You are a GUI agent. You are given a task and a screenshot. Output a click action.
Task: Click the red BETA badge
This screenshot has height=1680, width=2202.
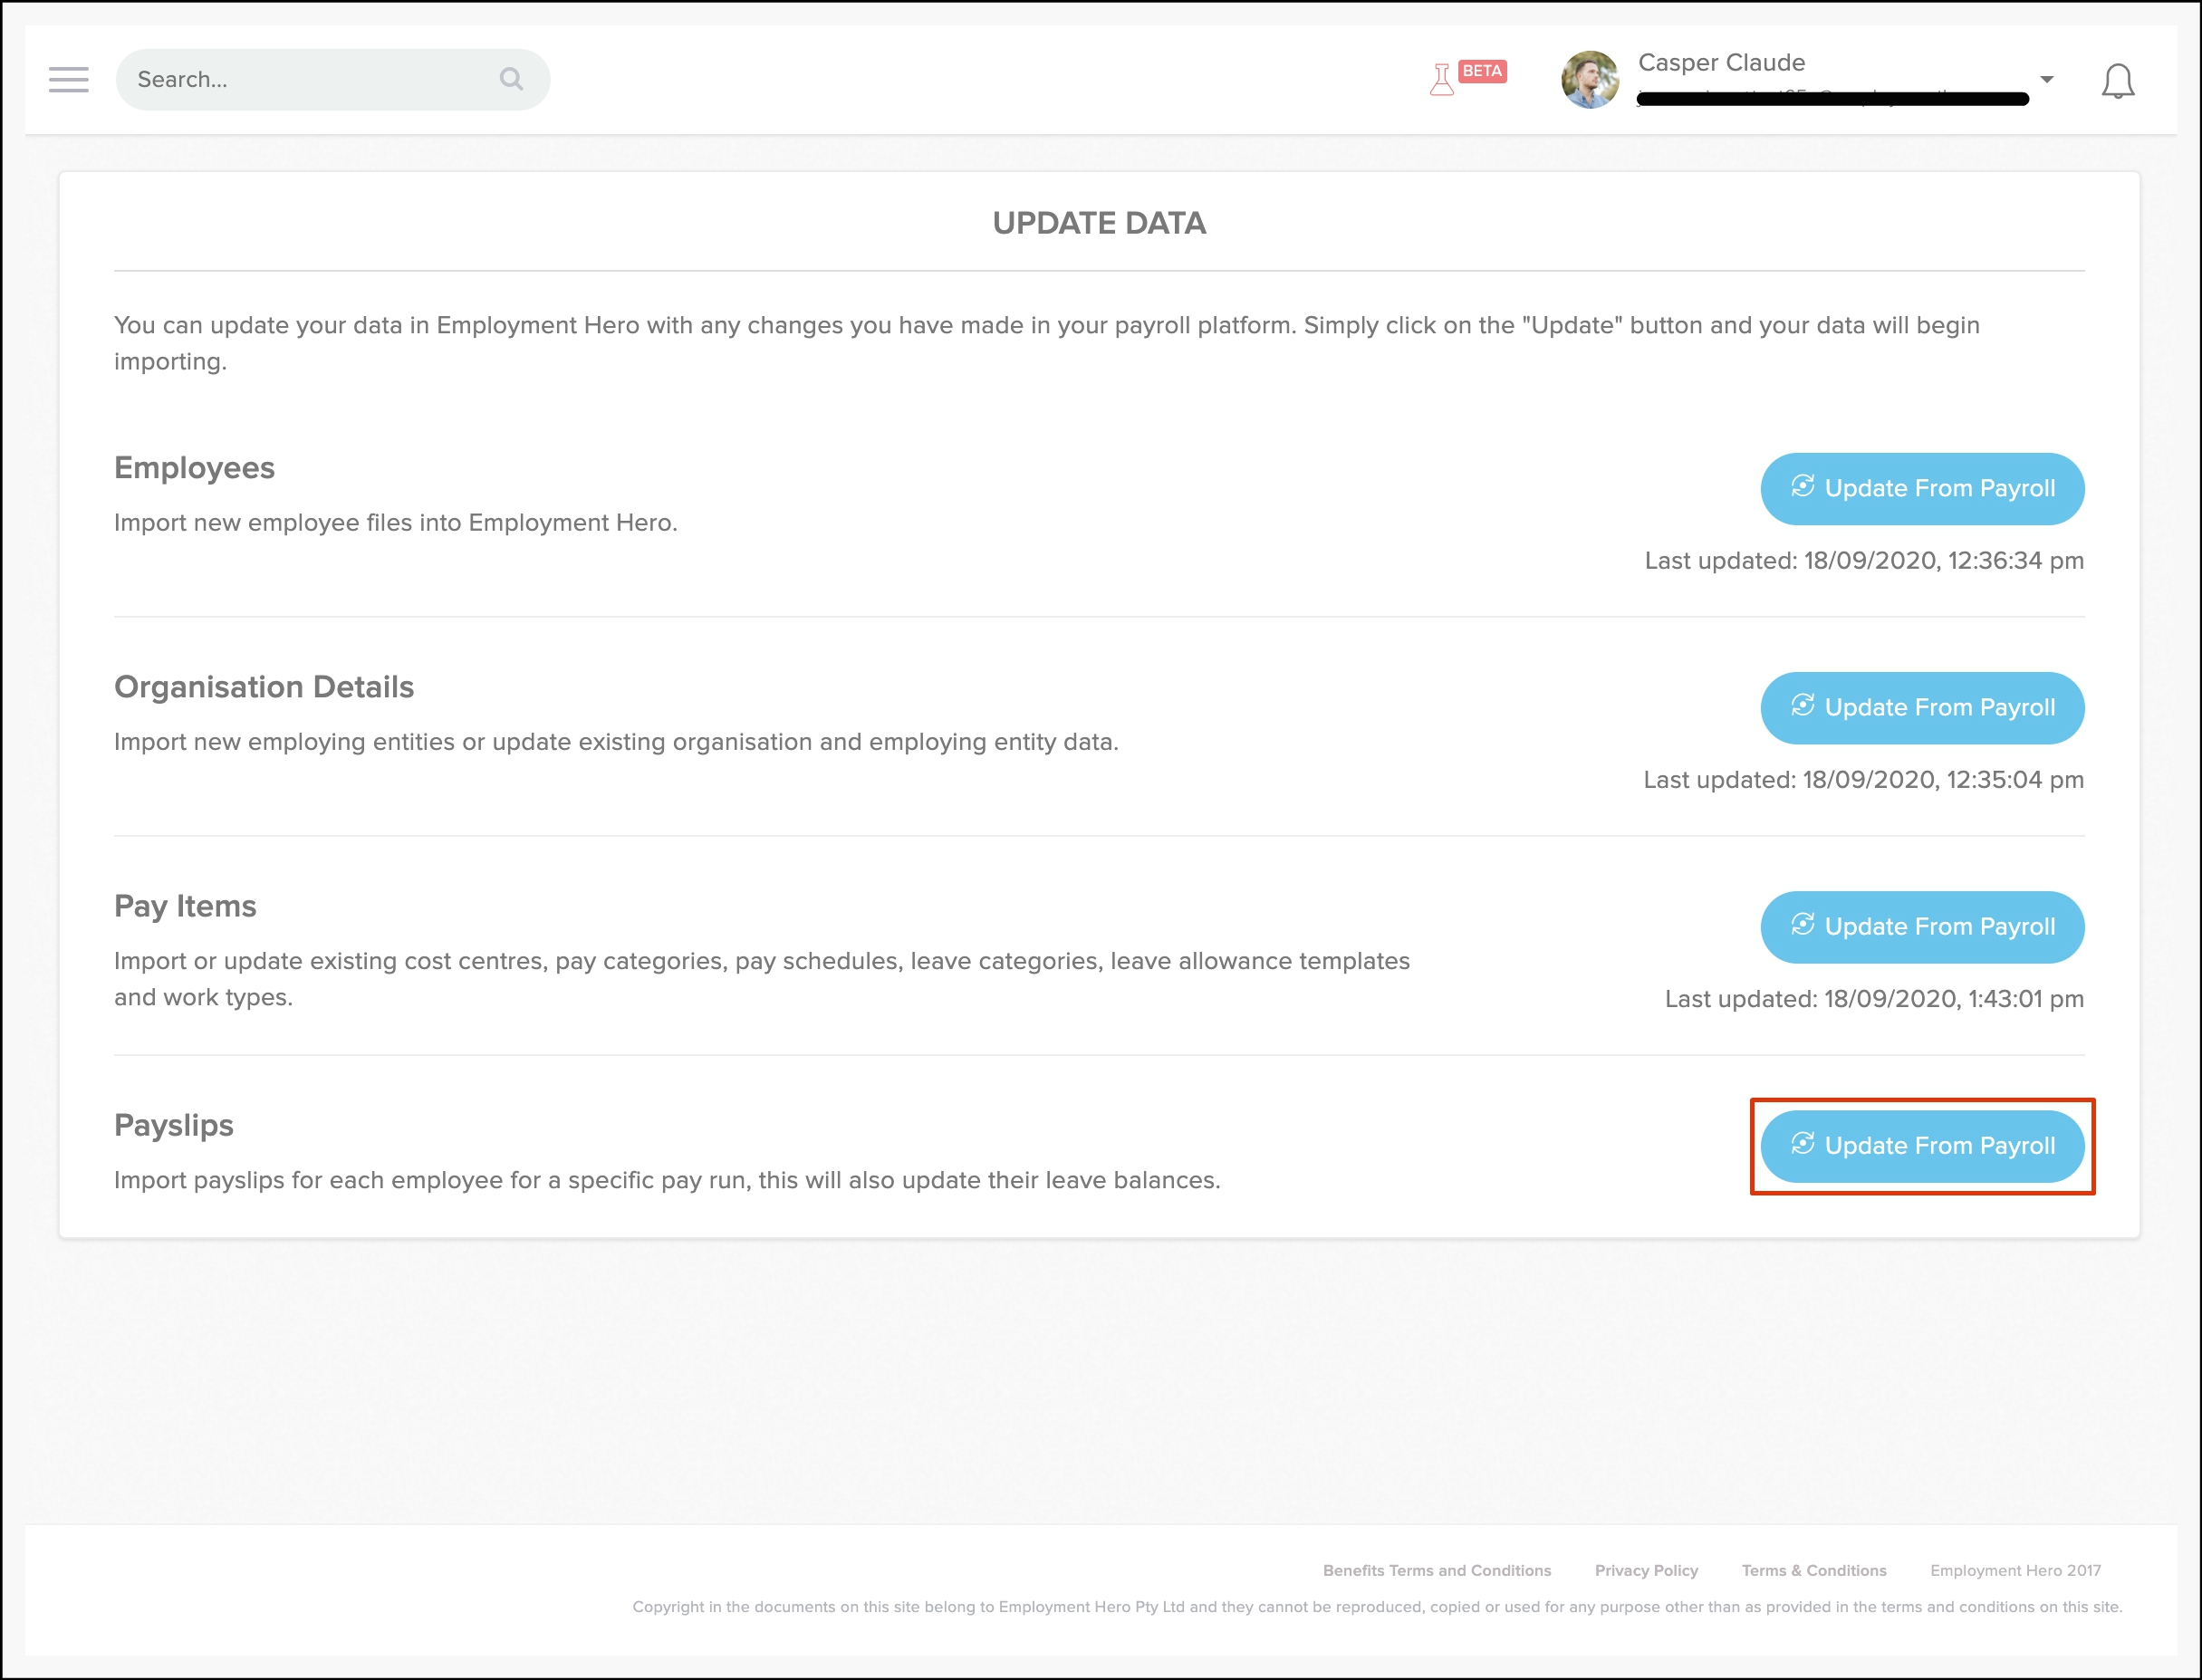(1482, 71)
